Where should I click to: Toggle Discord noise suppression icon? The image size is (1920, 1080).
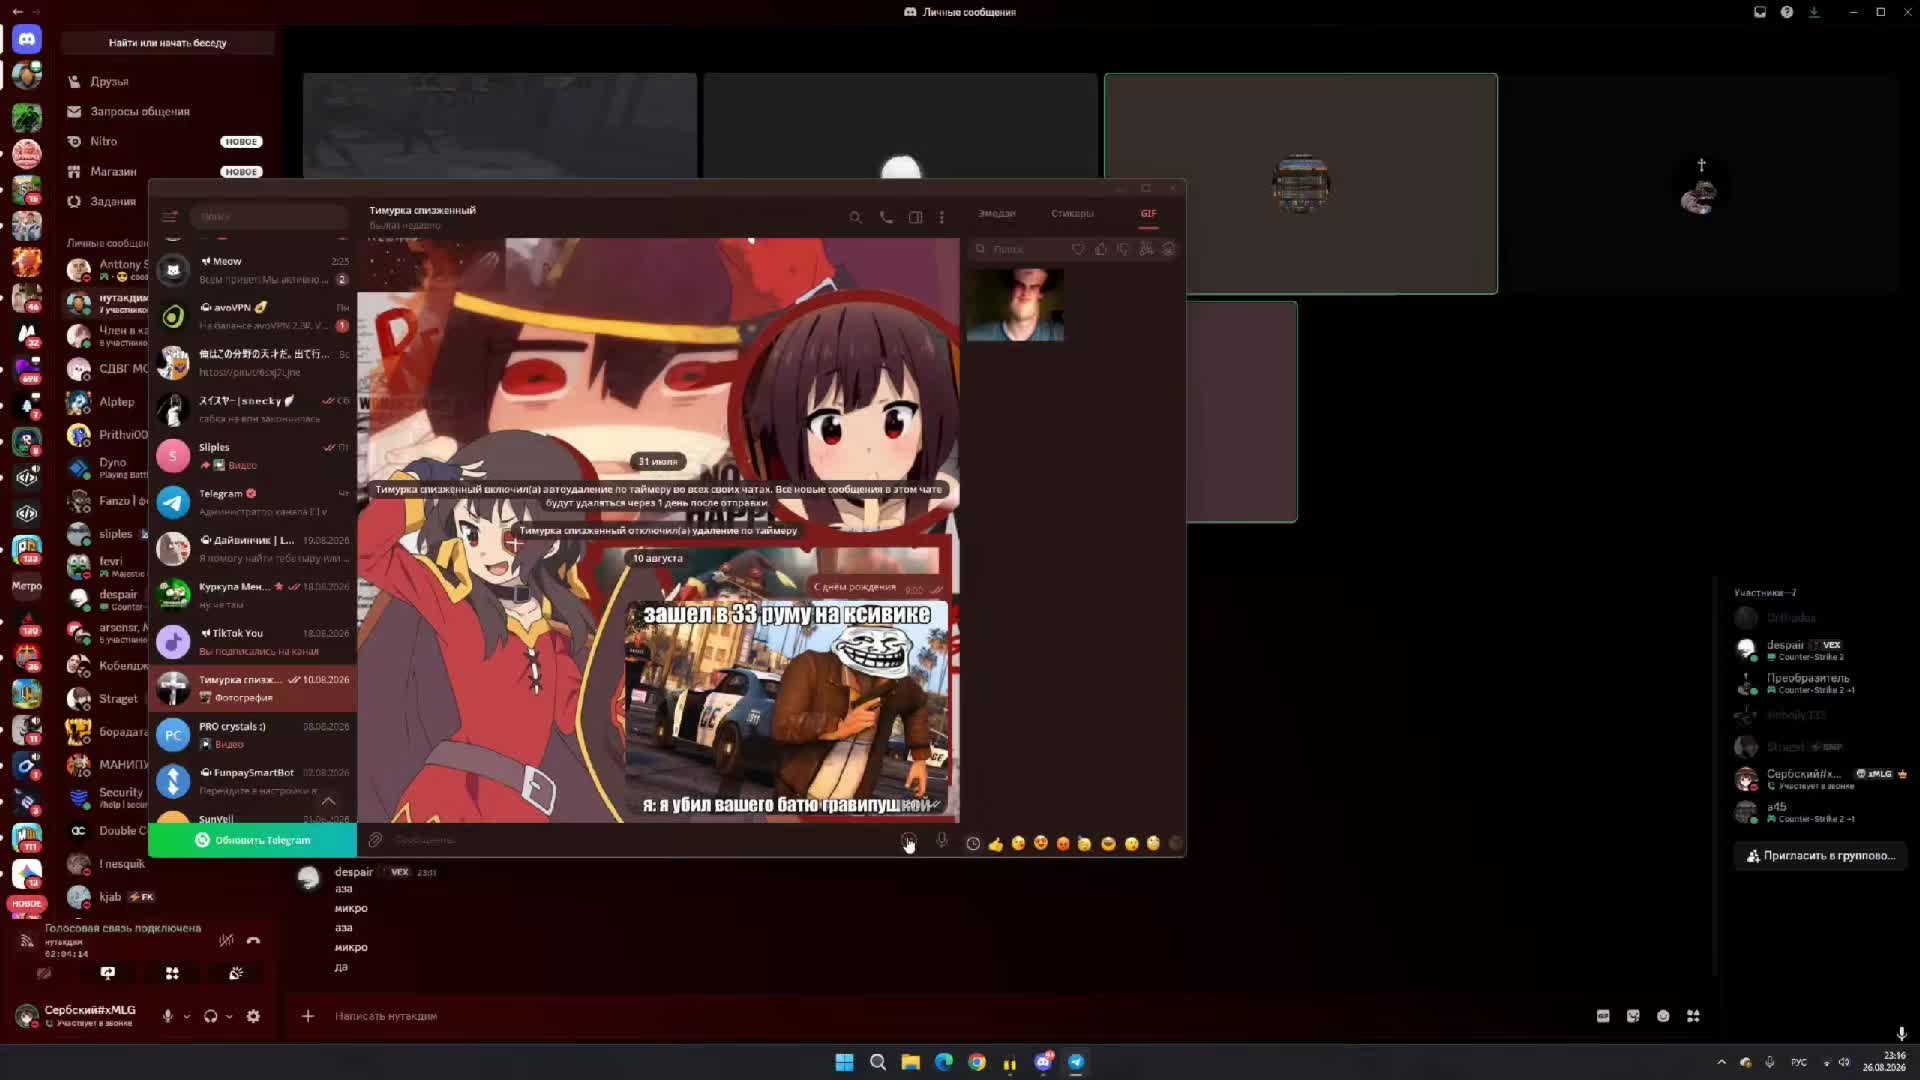(227, 940)
